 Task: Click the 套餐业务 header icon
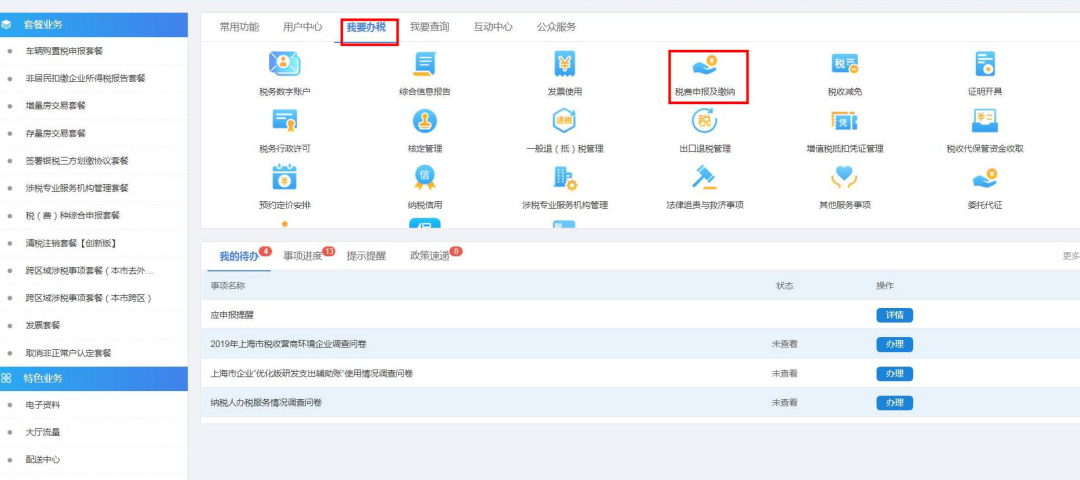[x=6, y=24]
